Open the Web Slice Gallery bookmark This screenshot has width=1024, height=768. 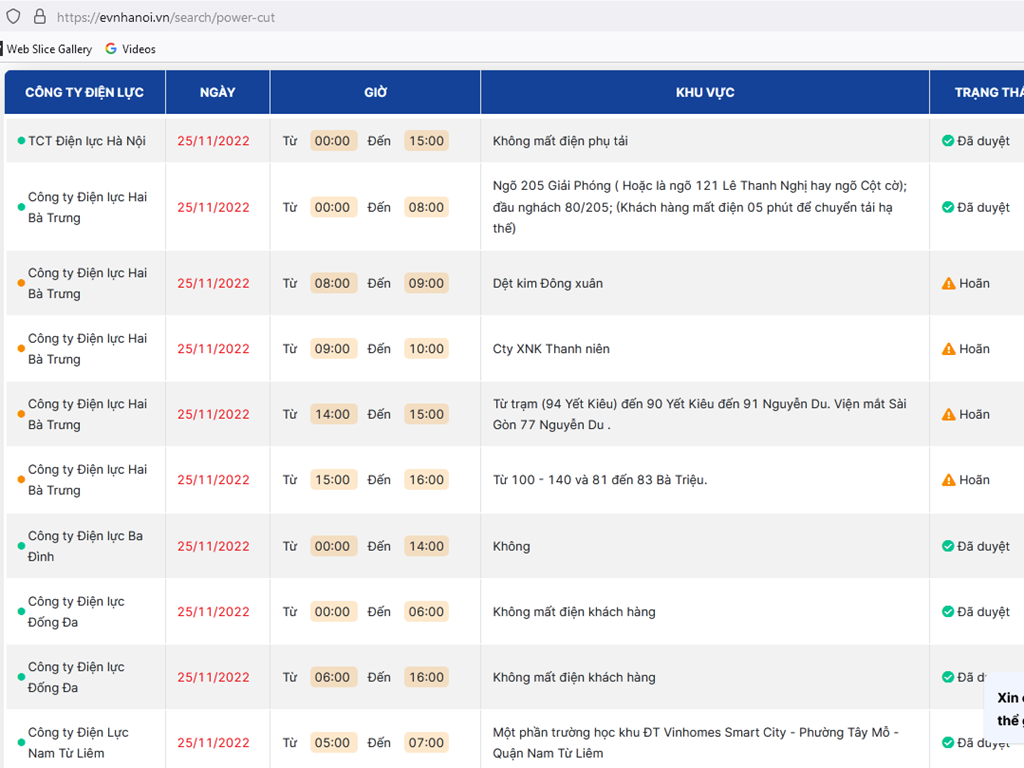pyautogui.click(x=49, y=49)
